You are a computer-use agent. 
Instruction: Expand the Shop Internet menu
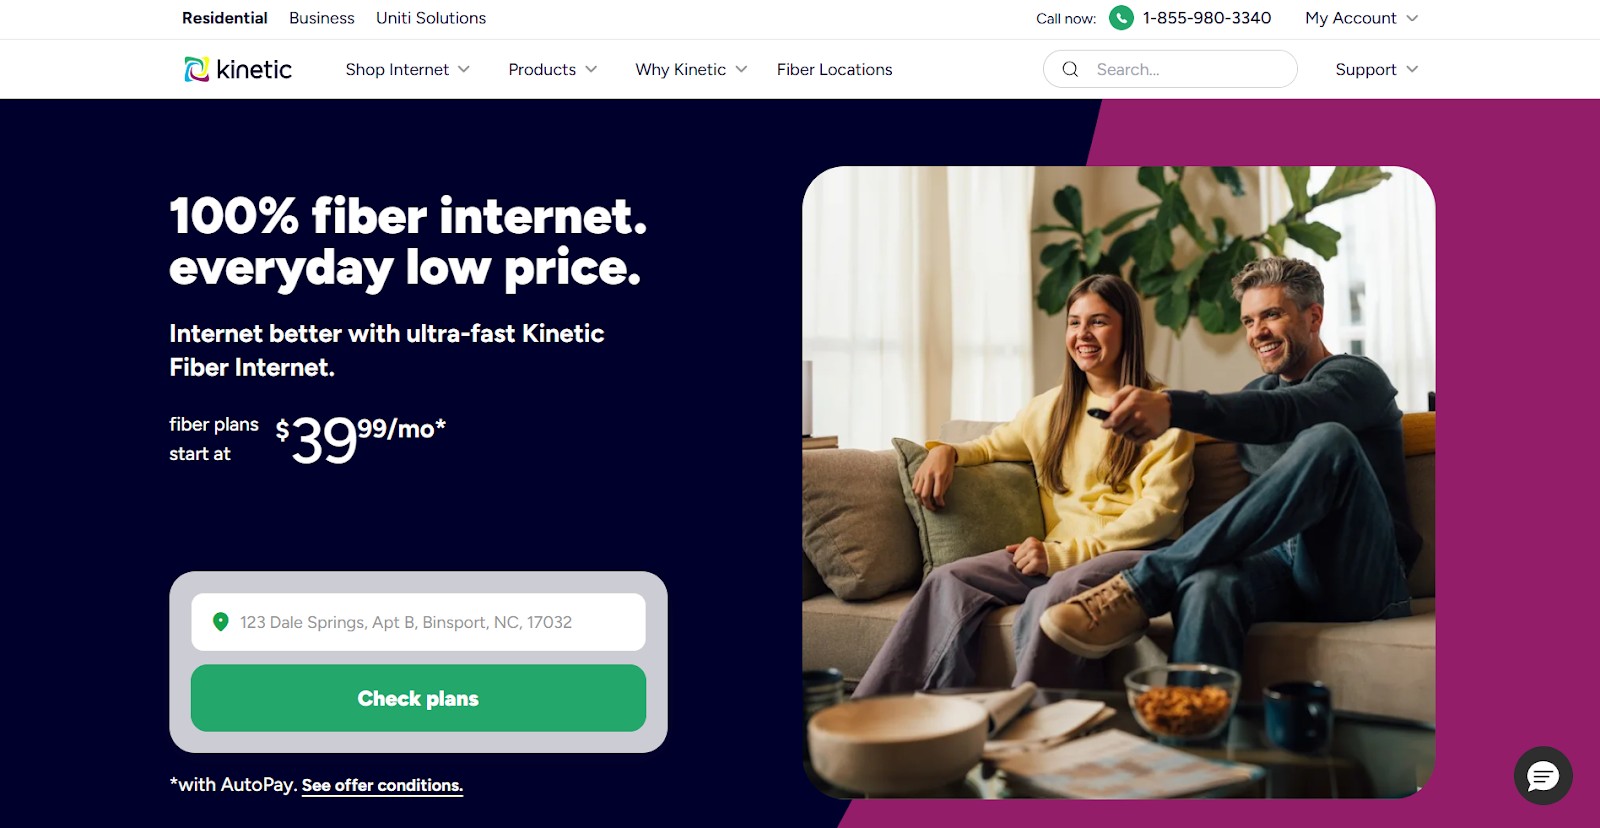point(407,69)
